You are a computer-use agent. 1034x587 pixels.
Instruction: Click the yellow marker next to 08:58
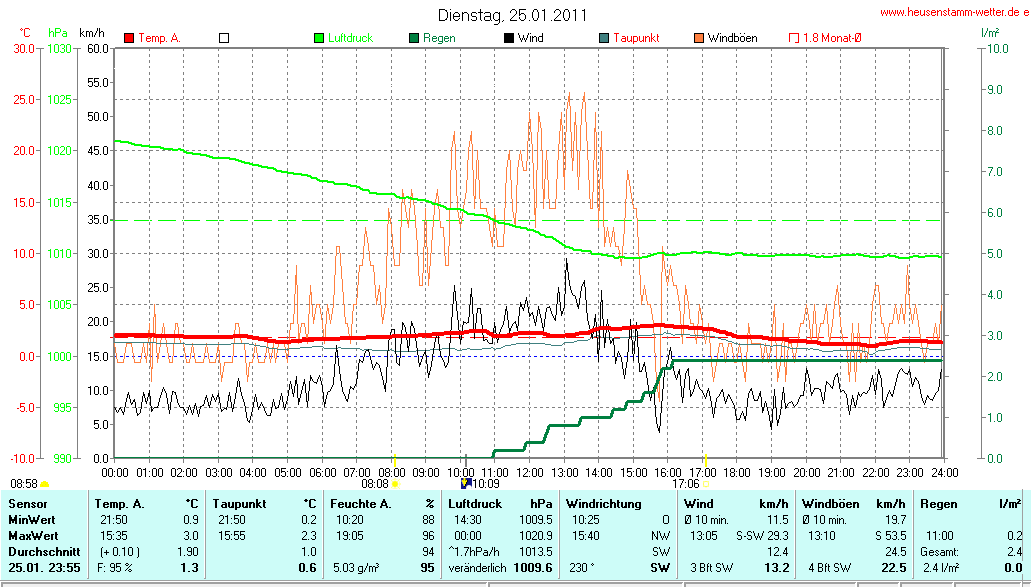tap(44, 484)
